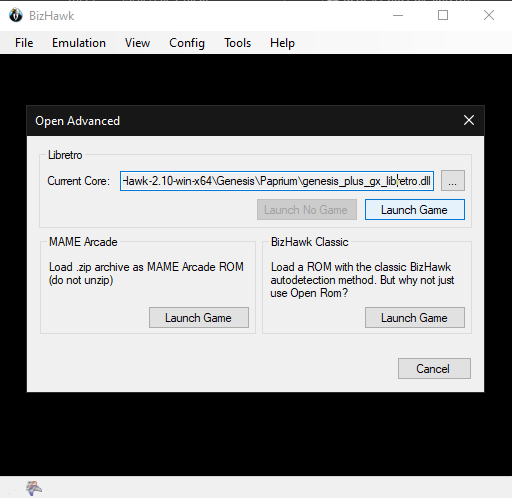Maximize the BizHawk window
Image resolution: width=512 pixels, height=498 pixels.
pyautogui.click(x=443, y=15)
